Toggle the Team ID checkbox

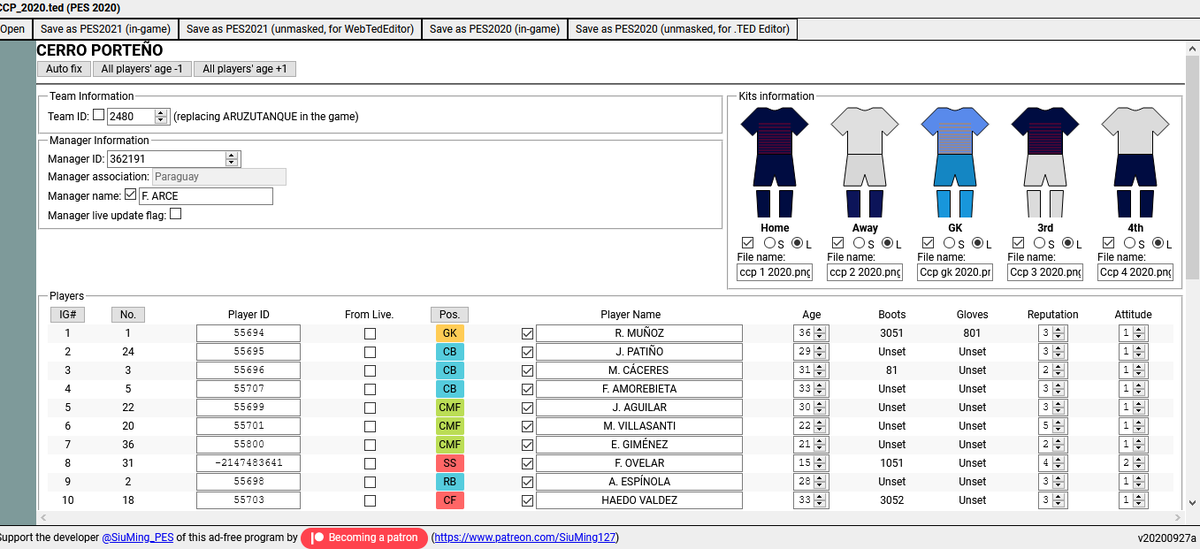pos(98,115)
